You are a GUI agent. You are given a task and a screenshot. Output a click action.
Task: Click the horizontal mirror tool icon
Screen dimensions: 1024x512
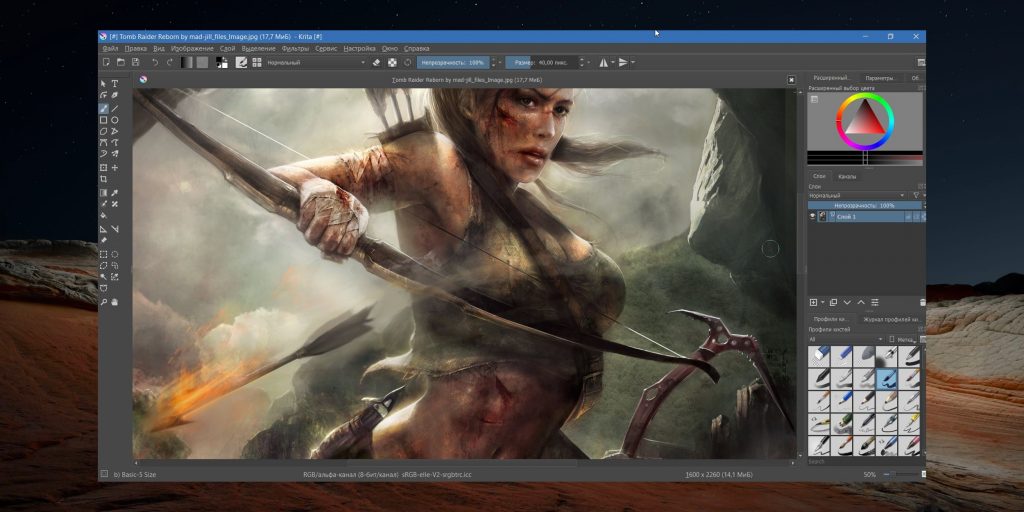point(603,62)
